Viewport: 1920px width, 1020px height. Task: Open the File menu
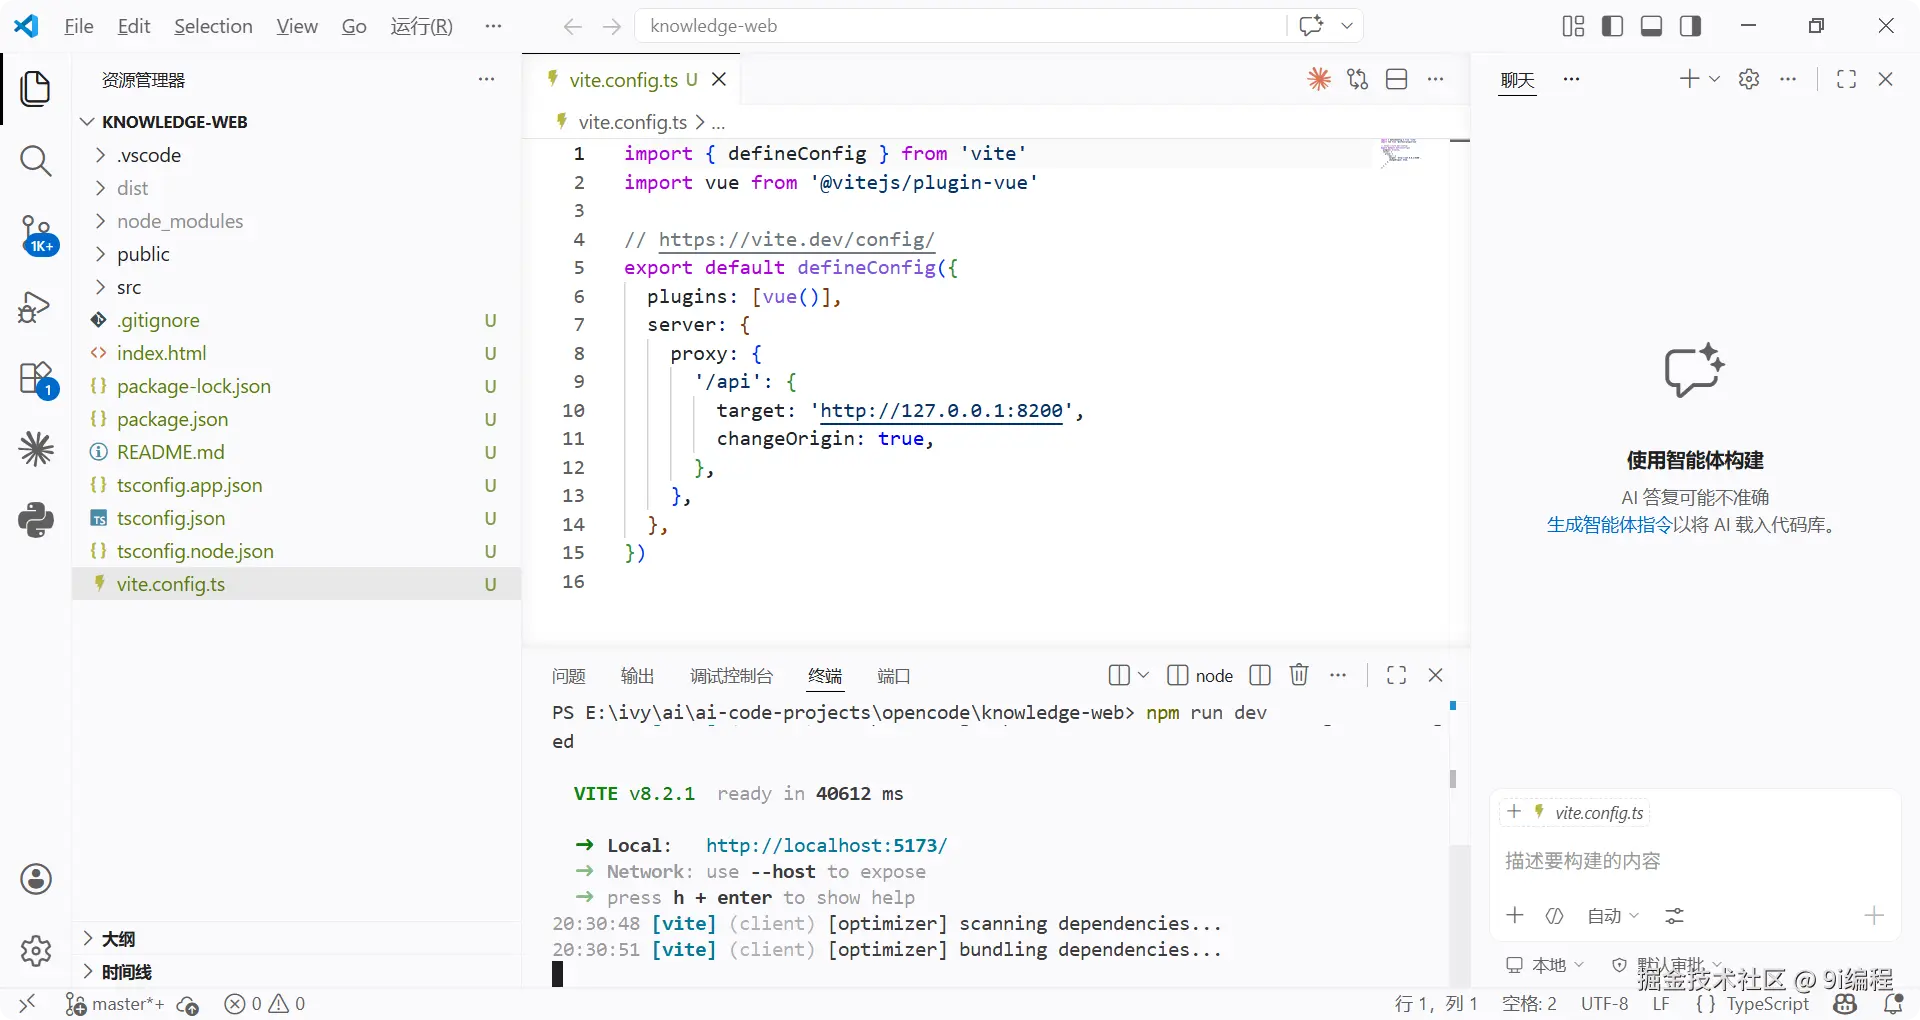[x=78, y=26]
